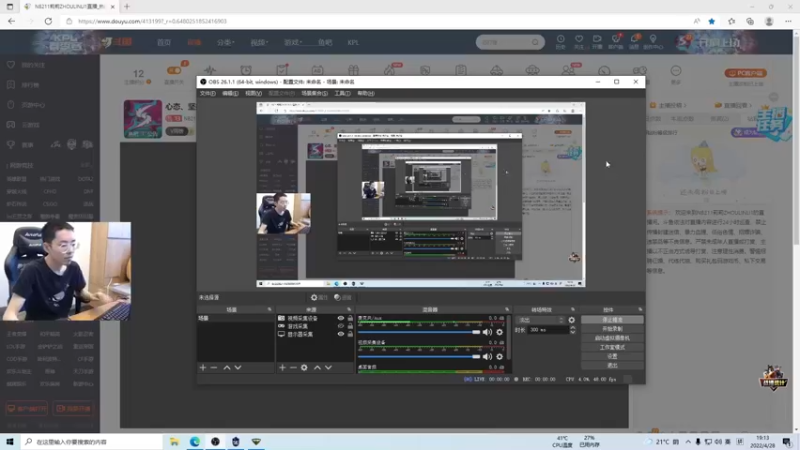Open source properties gear in Sources toolbar
This screenshot has height=450, width=800.
click(x=304, y=367)
